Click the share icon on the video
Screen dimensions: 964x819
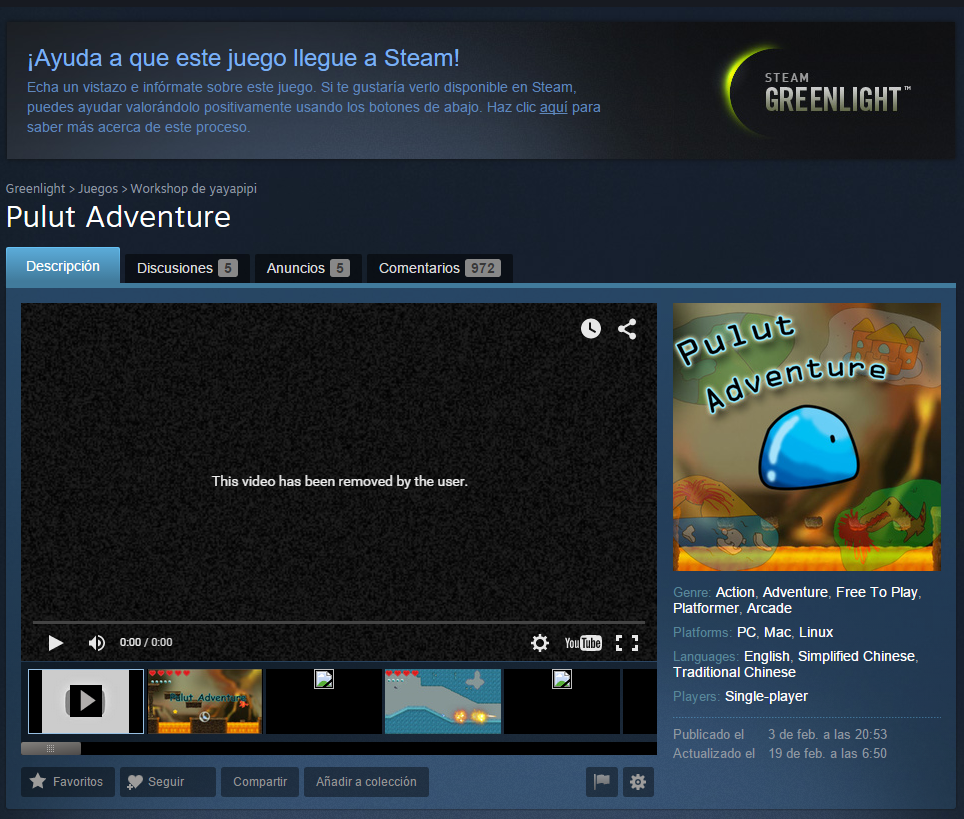(627, 329)
